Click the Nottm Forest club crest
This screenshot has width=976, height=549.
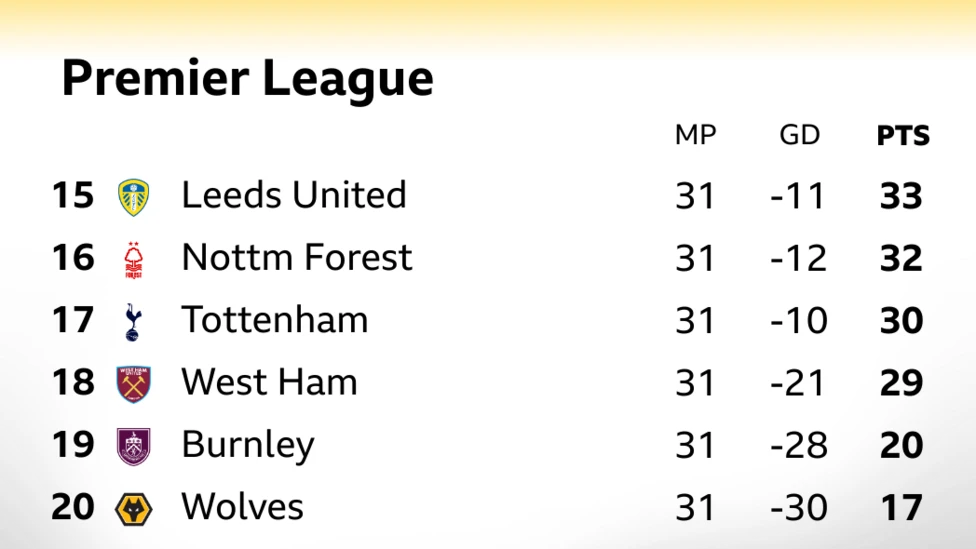pos(134,259)
